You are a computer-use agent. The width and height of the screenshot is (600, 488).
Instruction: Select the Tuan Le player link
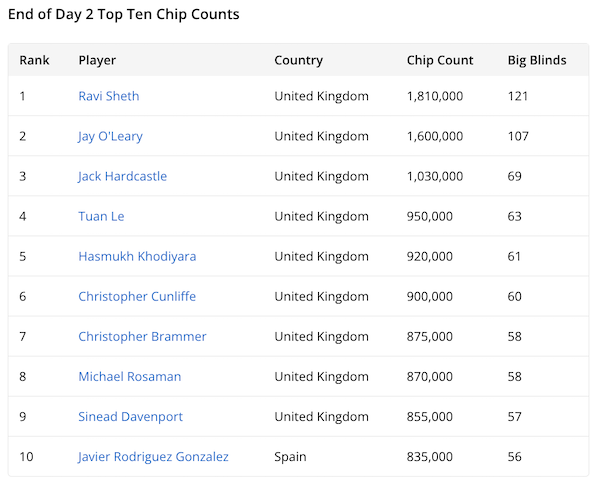click(101, 216)
